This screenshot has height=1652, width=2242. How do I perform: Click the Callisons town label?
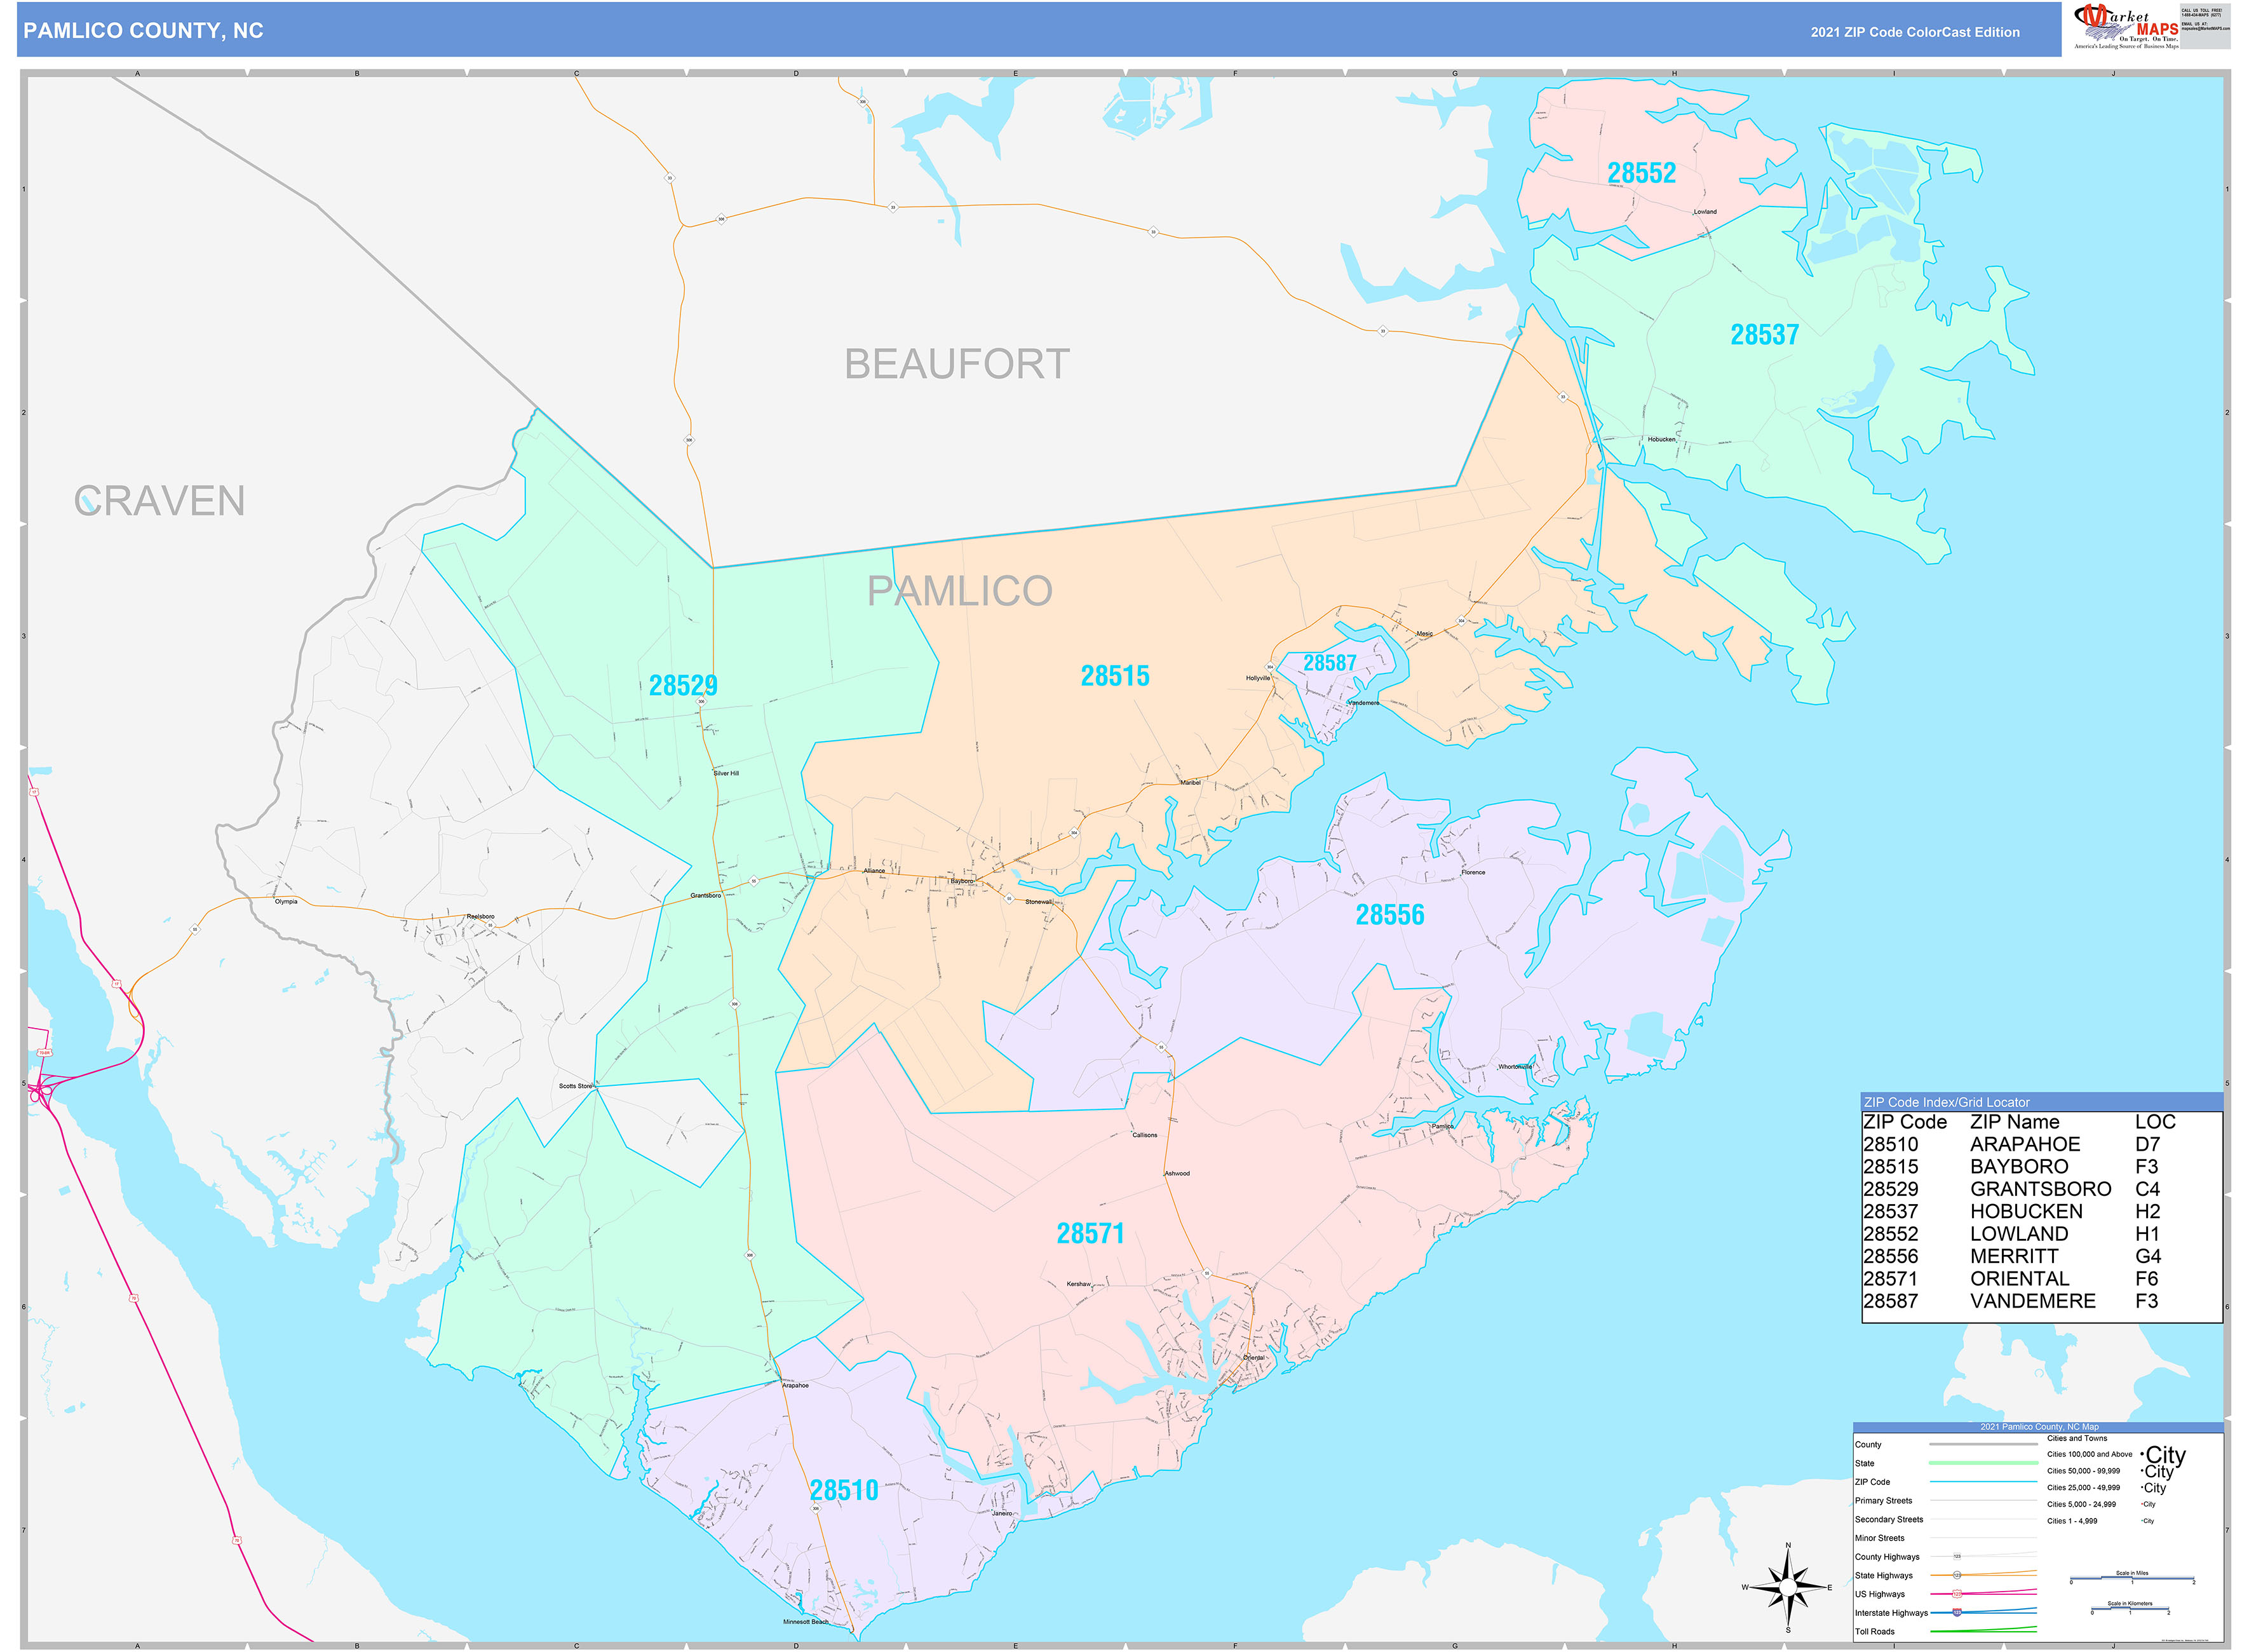point(1144,1136)
